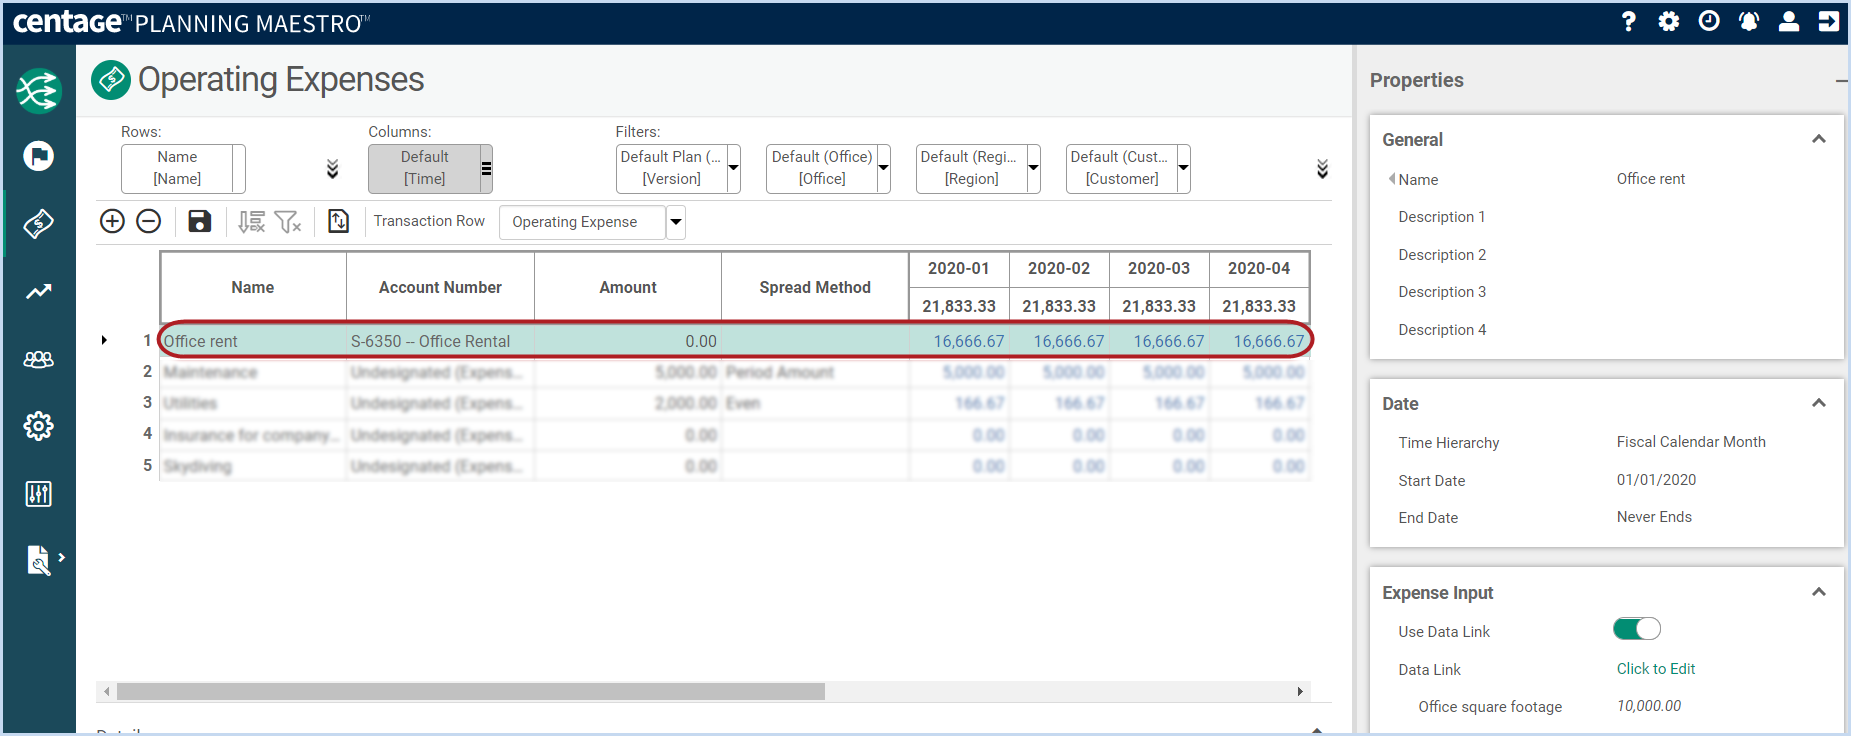Screen dimensions: 1851x736
Task: Open the sidebar gear configuration icon
Action: (x=39, y=426)
